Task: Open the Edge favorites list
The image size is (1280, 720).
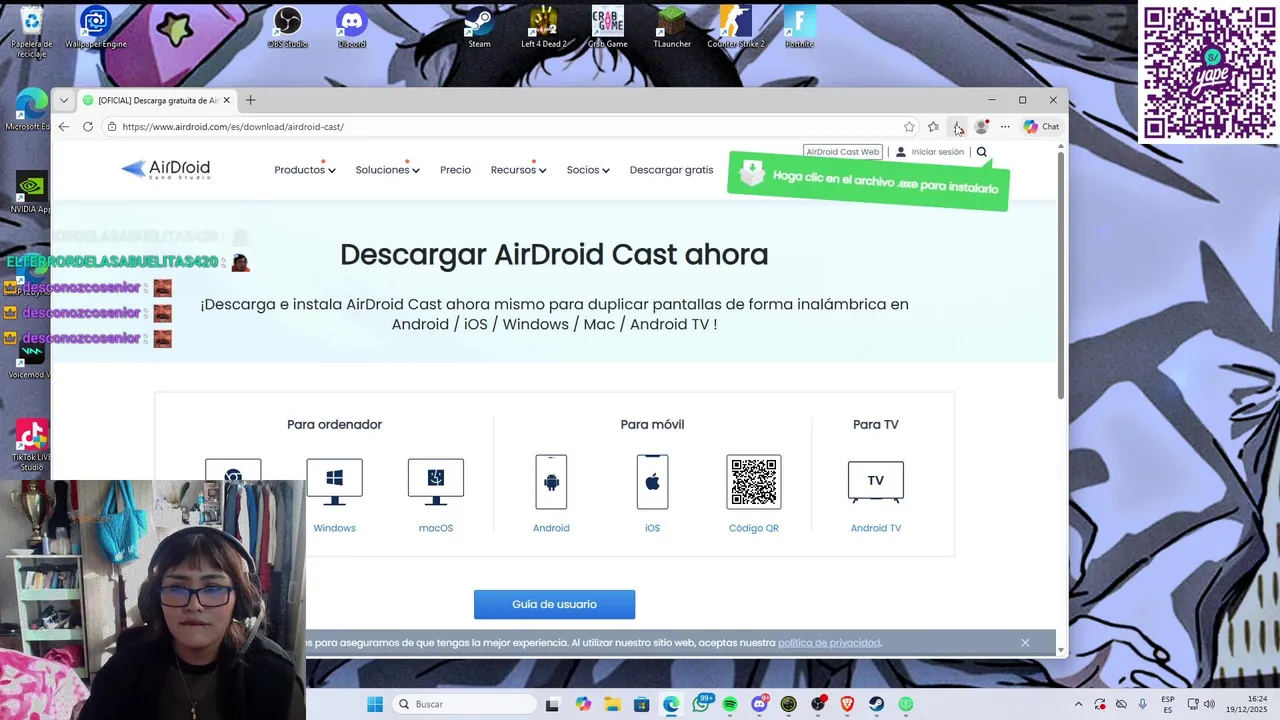Action: [x=933, y=127]
